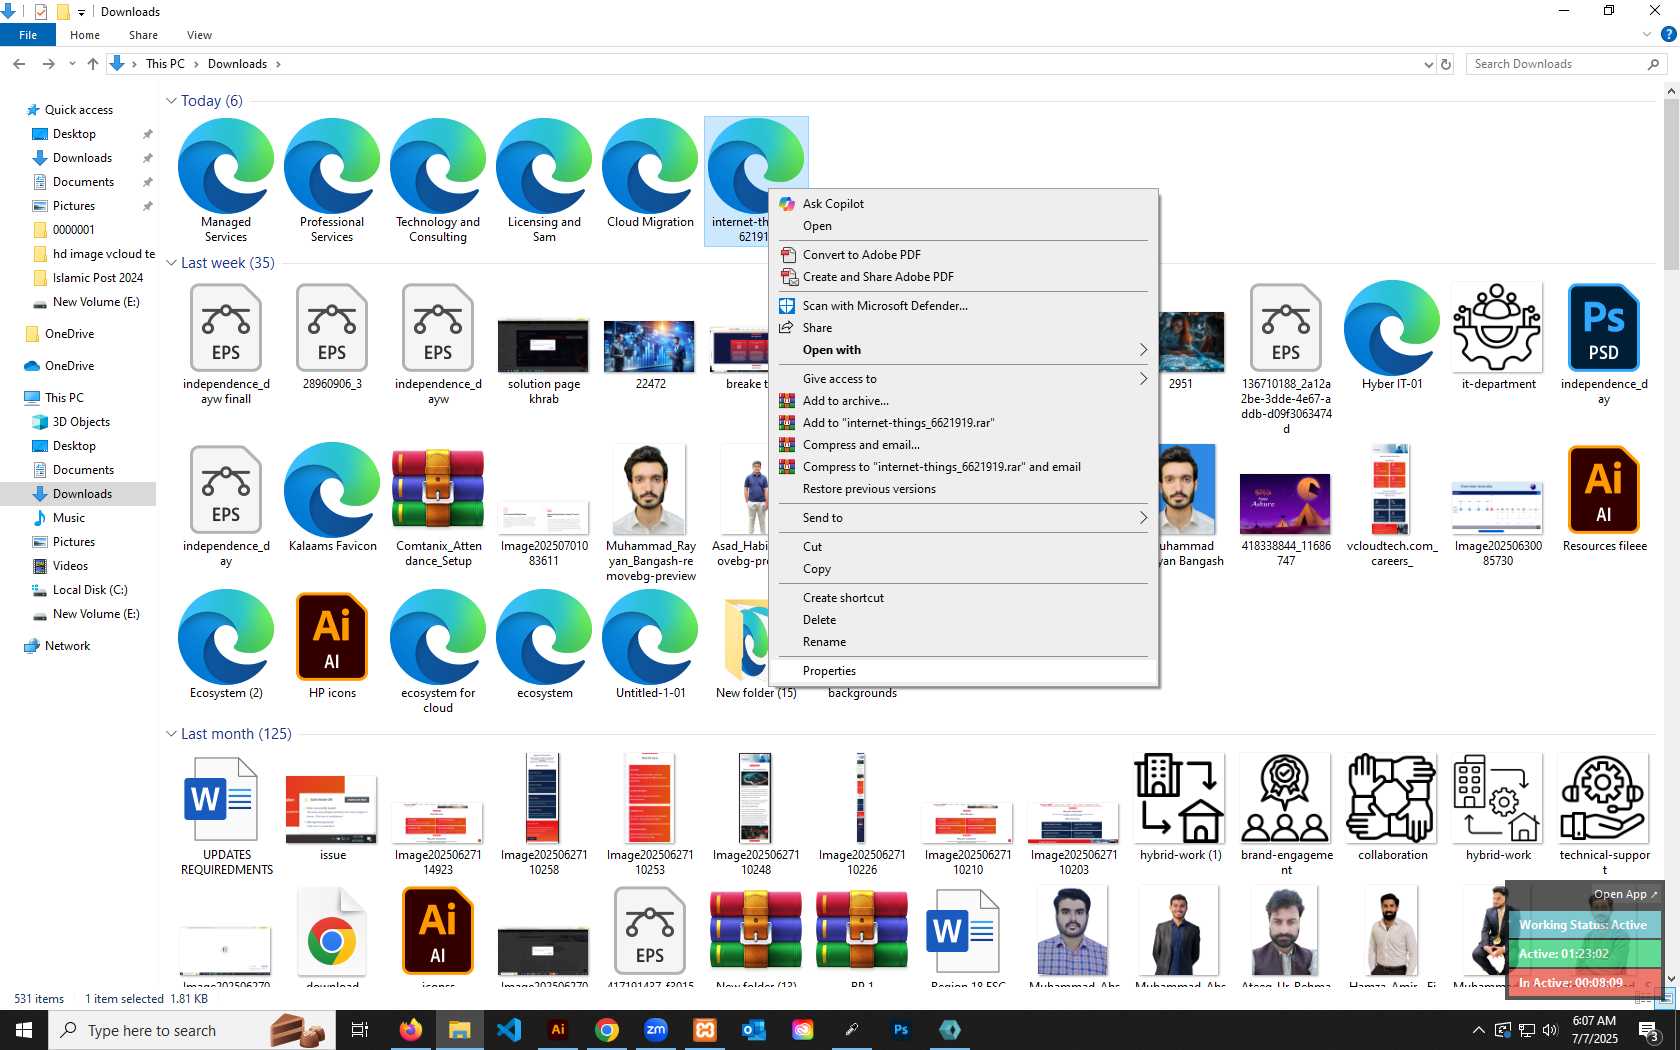
Task: Expand the ribbon chevron
Action: [x=1646, y=34]
